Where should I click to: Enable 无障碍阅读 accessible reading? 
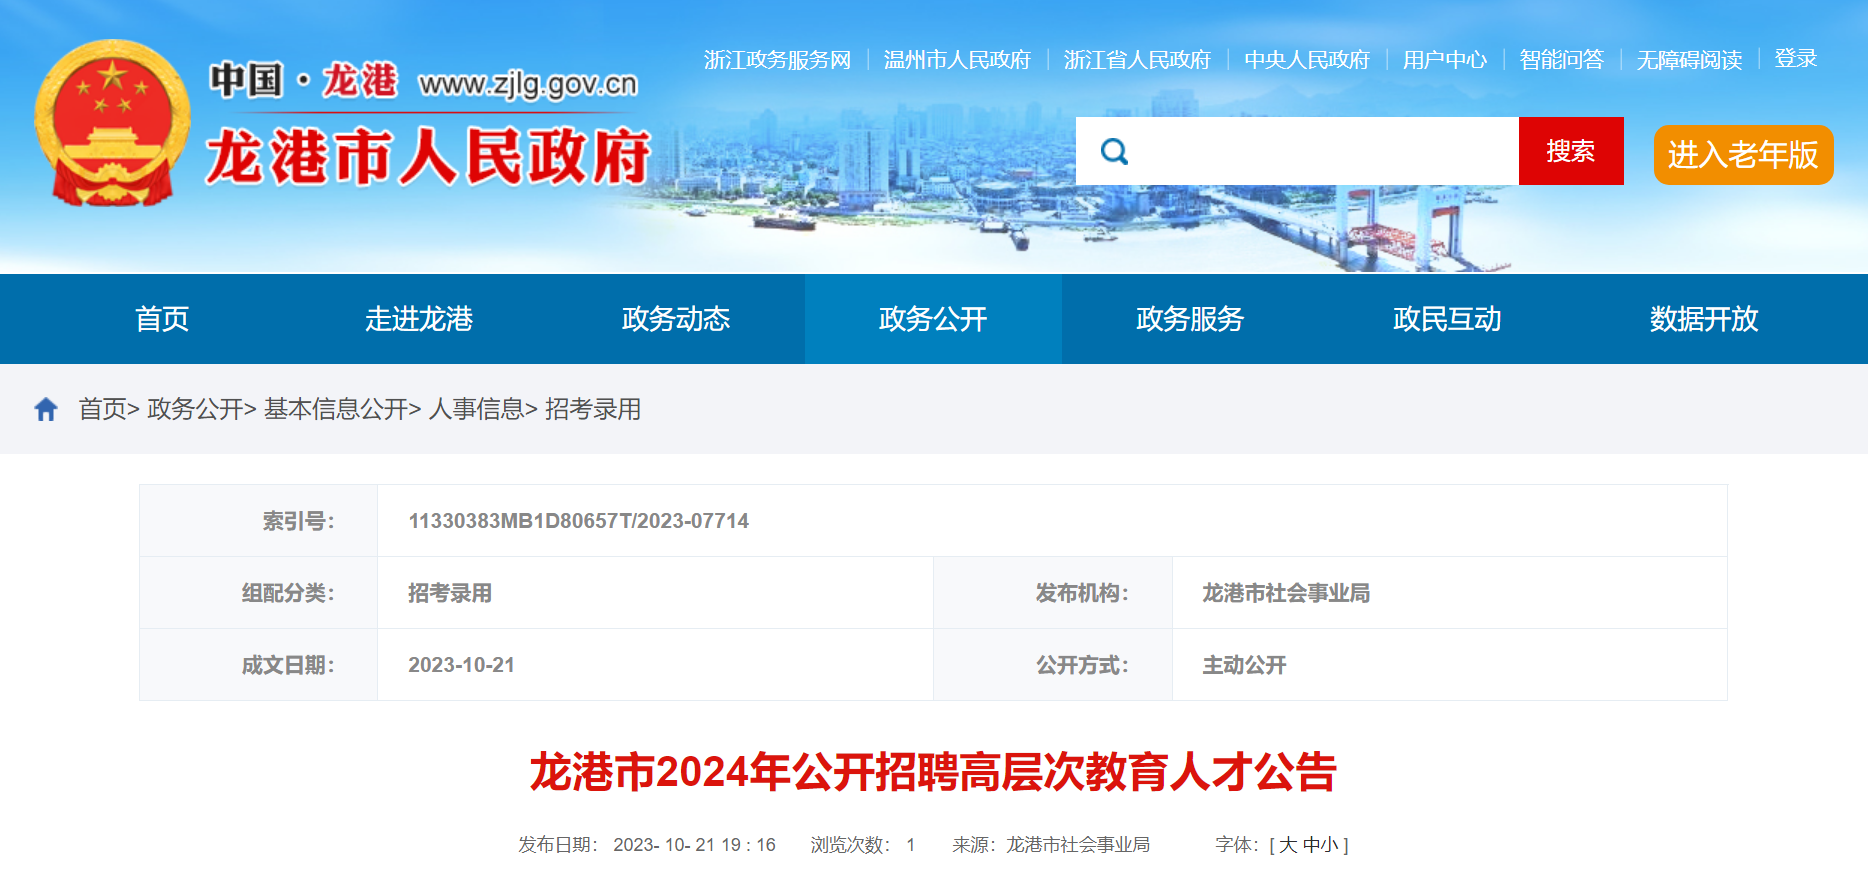[x=1689, y=60]
